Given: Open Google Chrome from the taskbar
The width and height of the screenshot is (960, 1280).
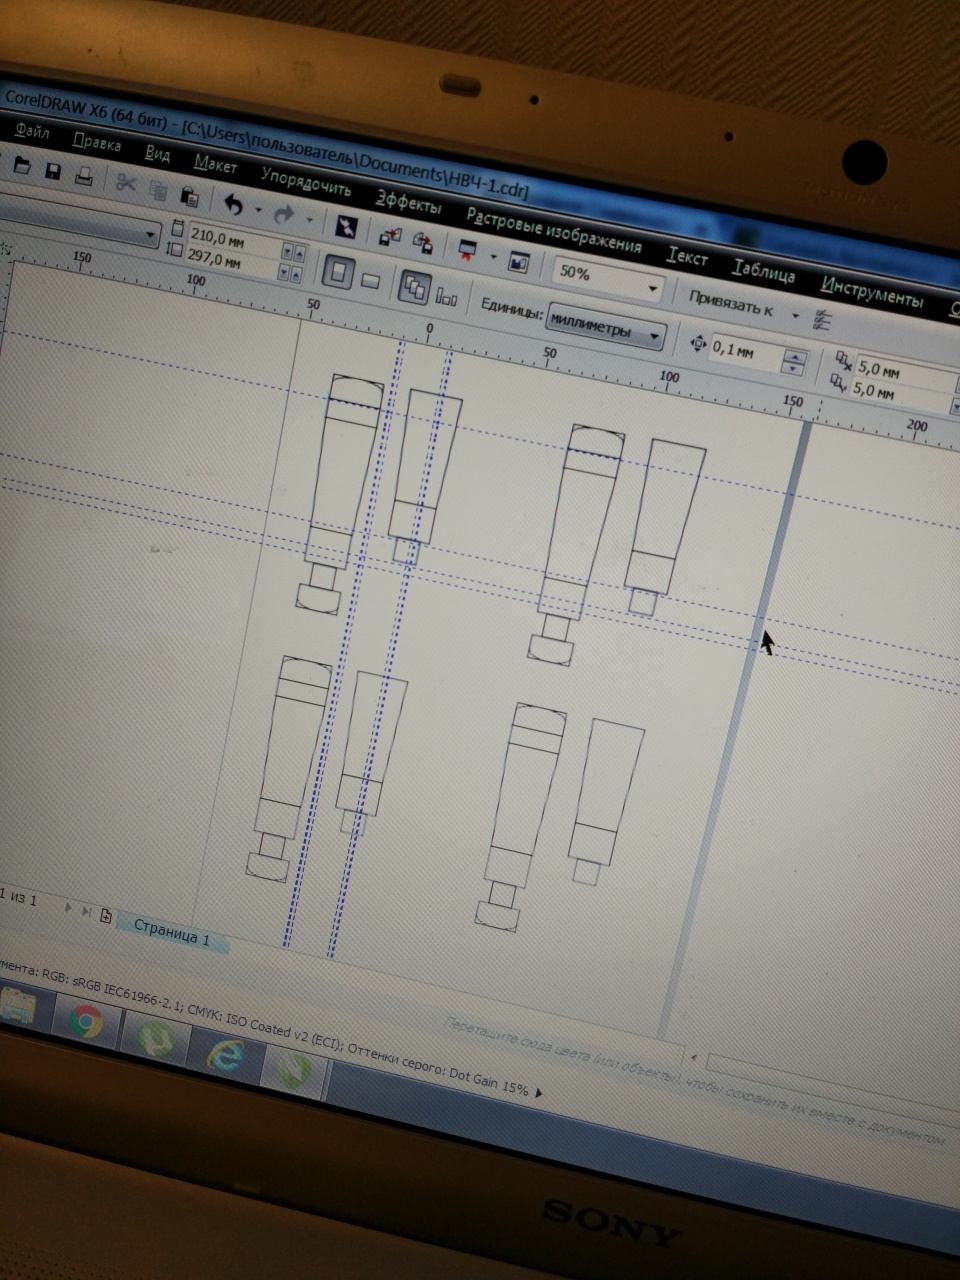Looking at the screenshot, I should pyautogui.click(x=85, y=1022).
